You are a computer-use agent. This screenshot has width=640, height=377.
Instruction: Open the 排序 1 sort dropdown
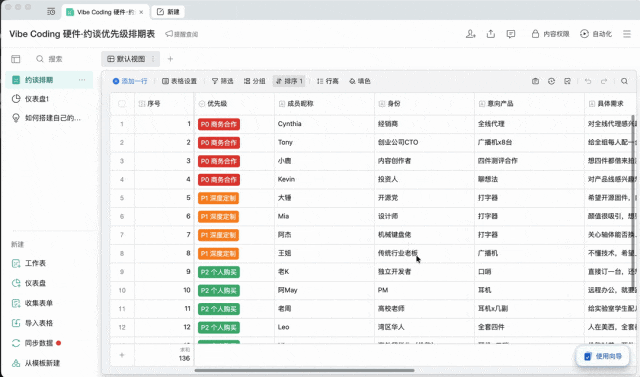[x=289, y=81]
